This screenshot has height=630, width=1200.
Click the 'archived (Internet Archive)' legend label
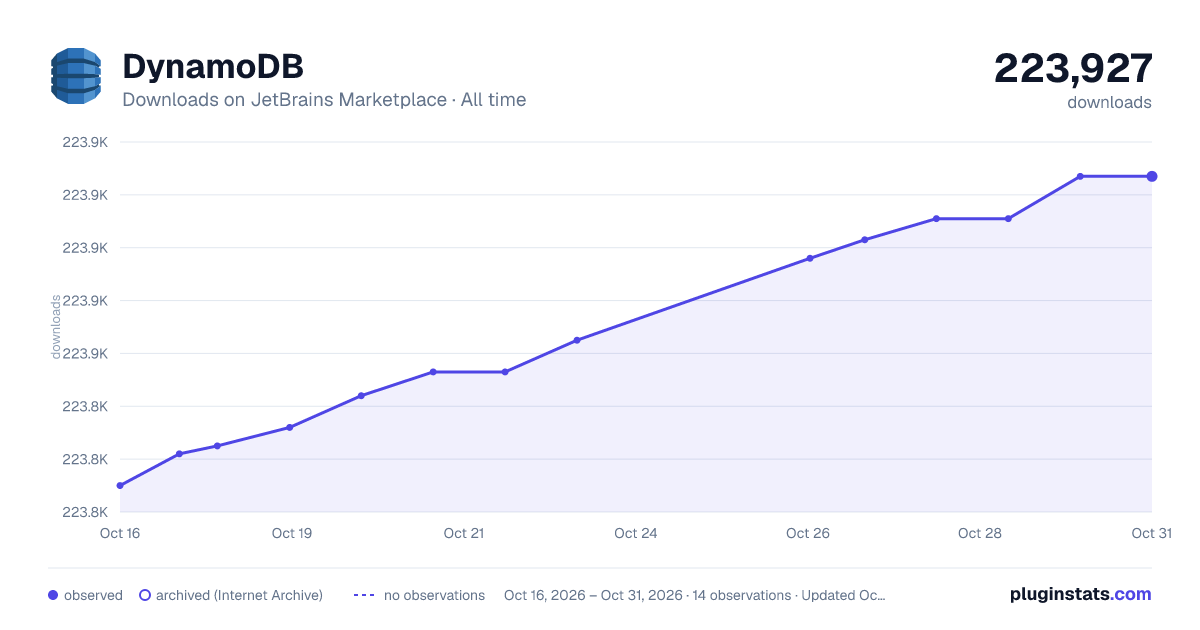[239, 595]
